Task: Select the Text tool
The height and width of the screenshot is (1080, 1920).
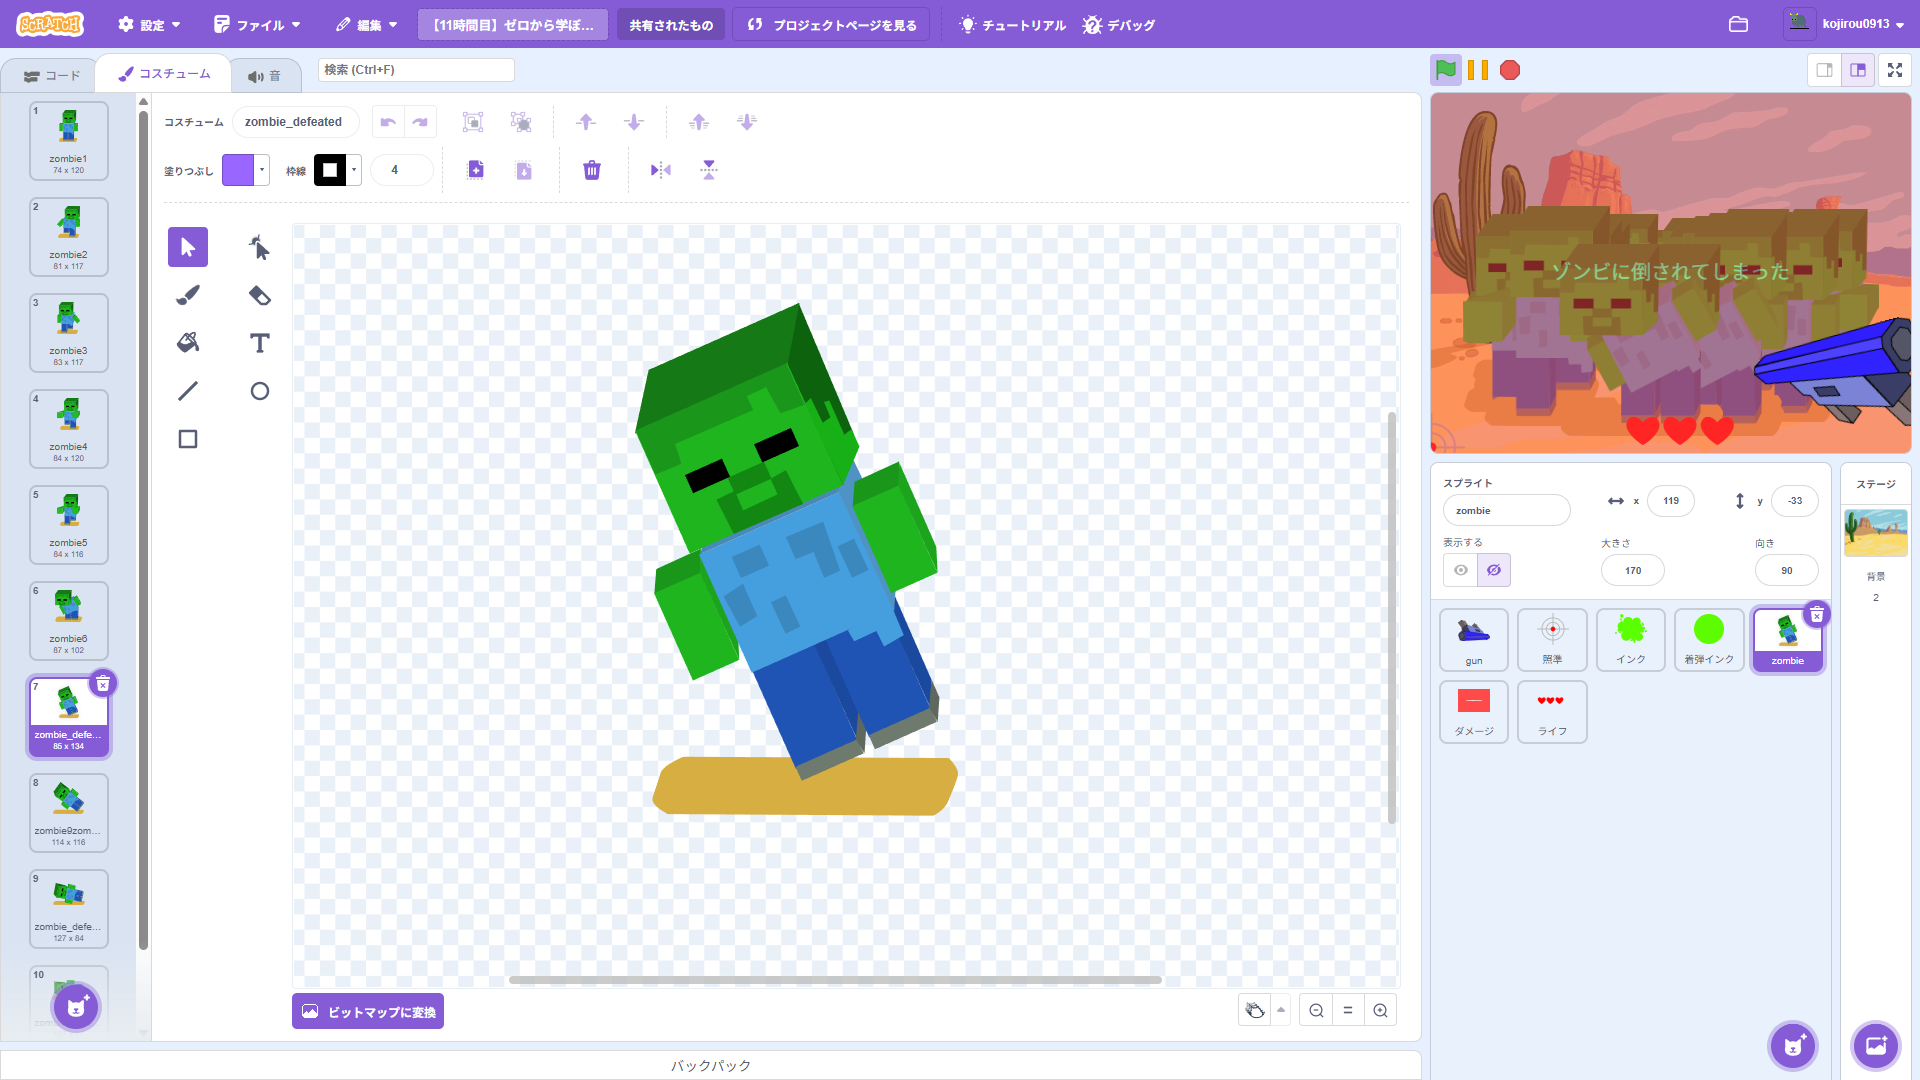Action: click(259, 343)
